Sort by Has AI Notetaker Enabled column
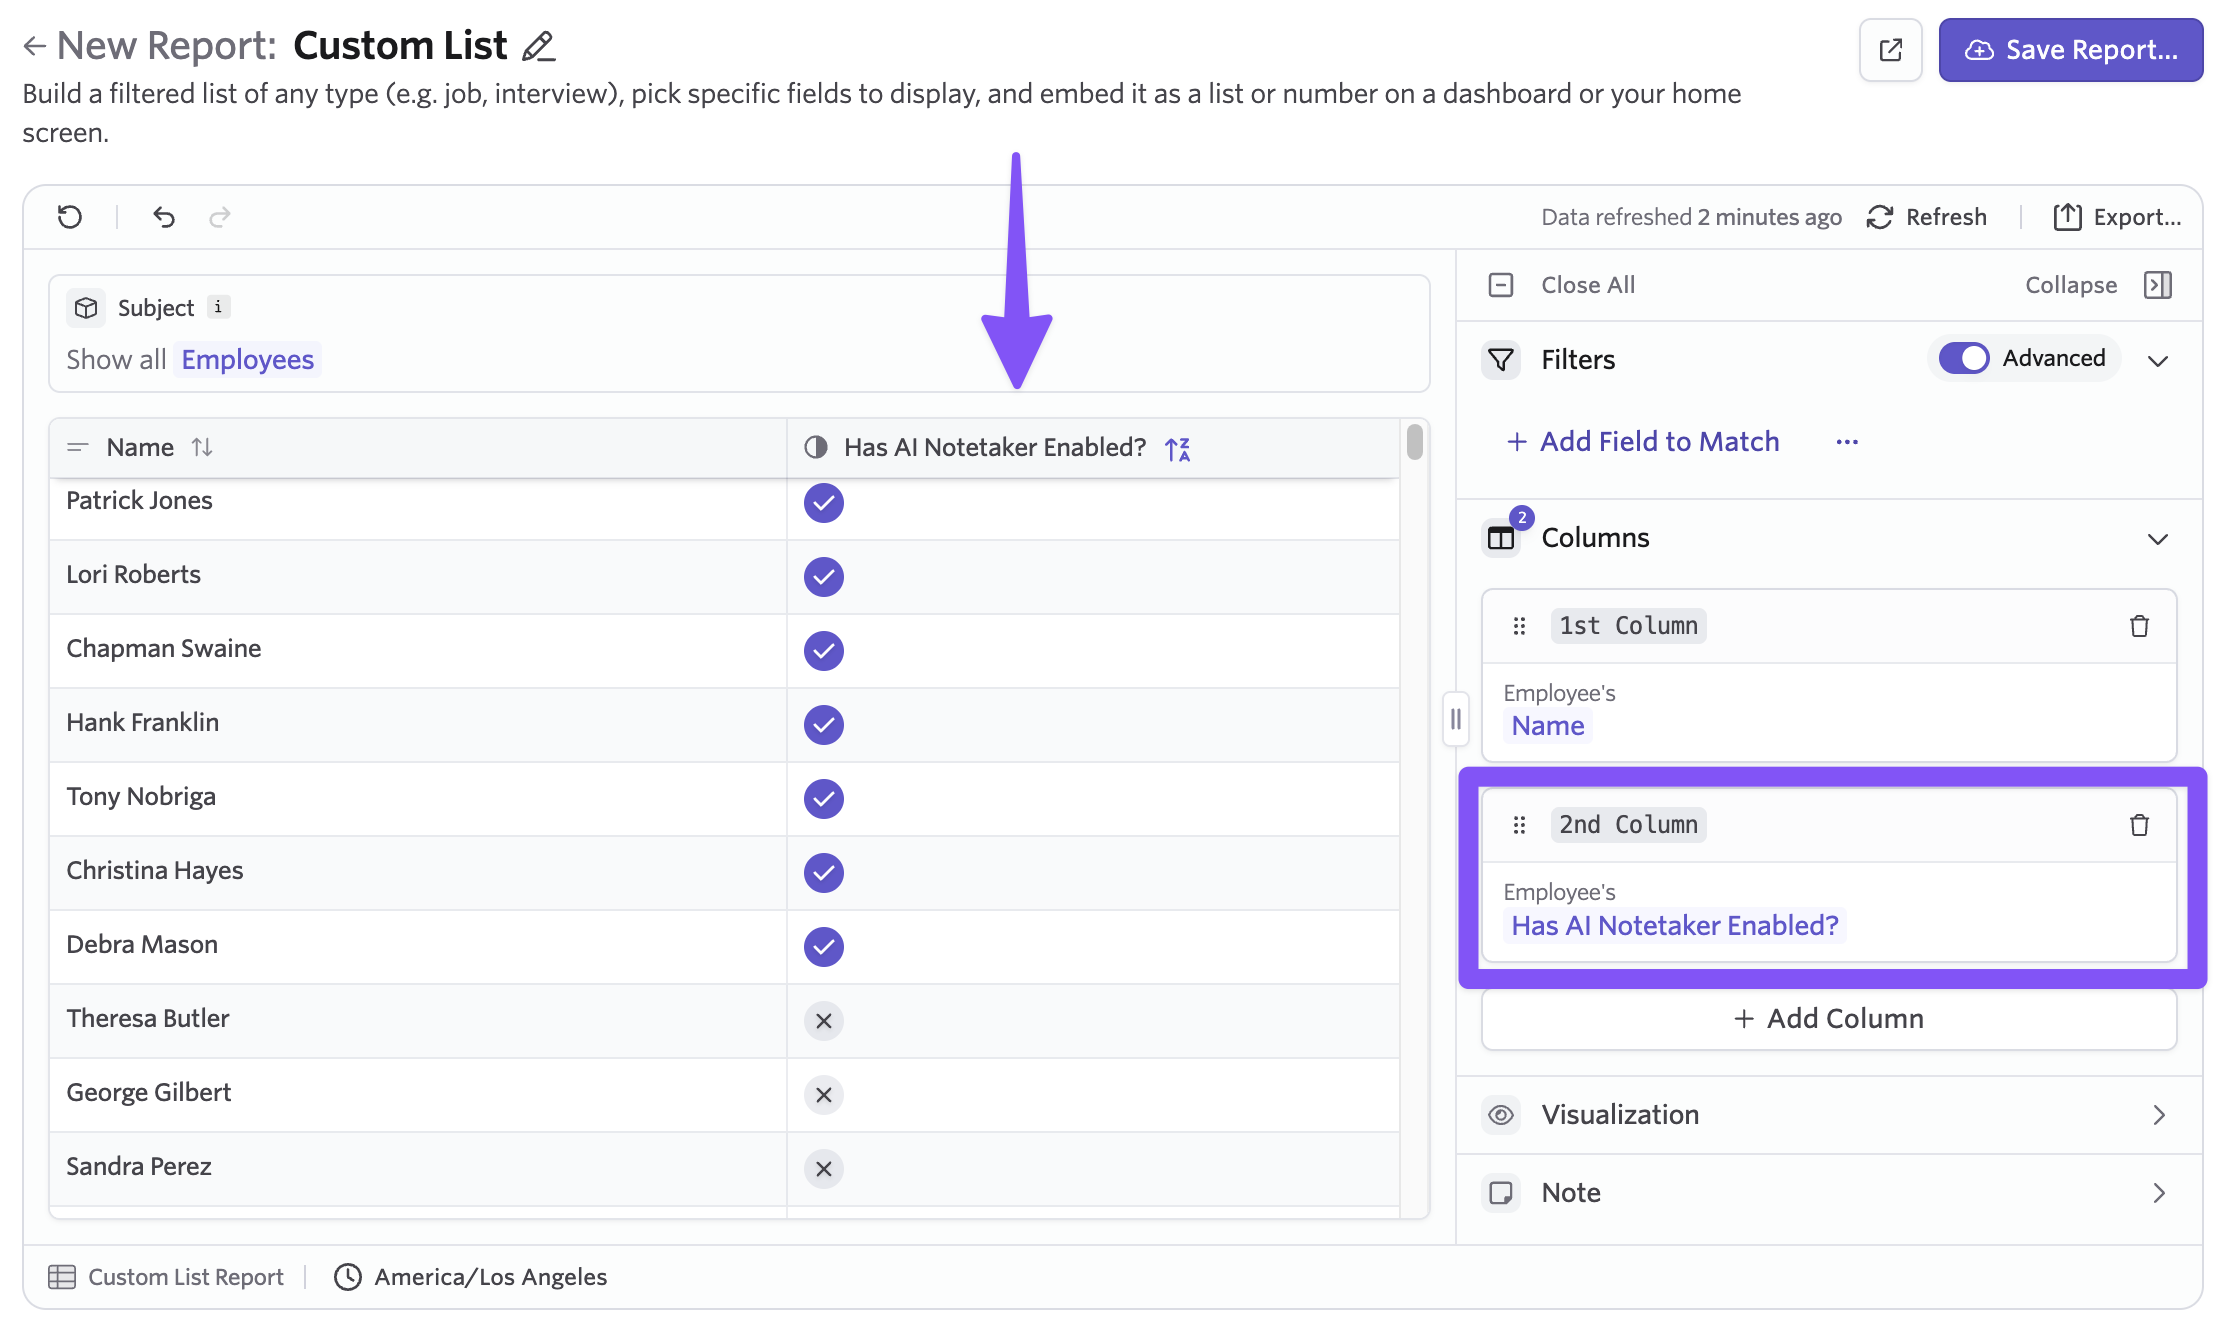This screenshot has height=1328, width=2222. (x=1177, y=448)
